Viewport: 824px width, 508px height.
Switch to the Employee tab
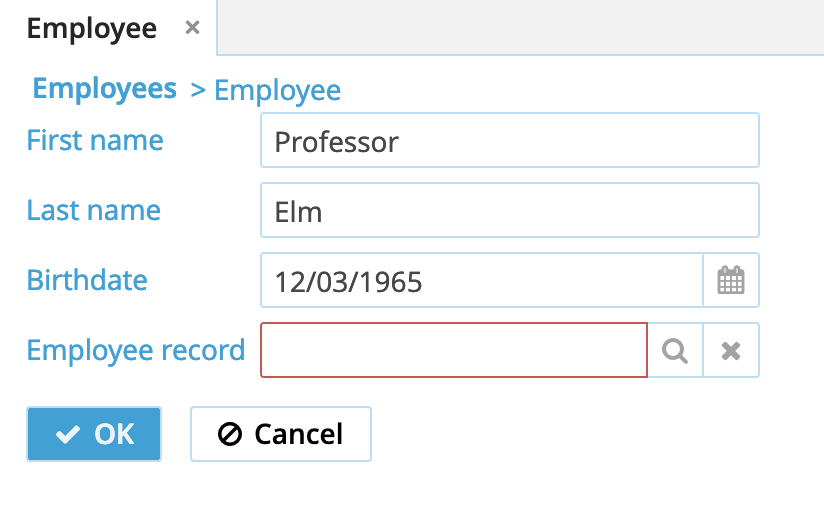coord(92,28)
